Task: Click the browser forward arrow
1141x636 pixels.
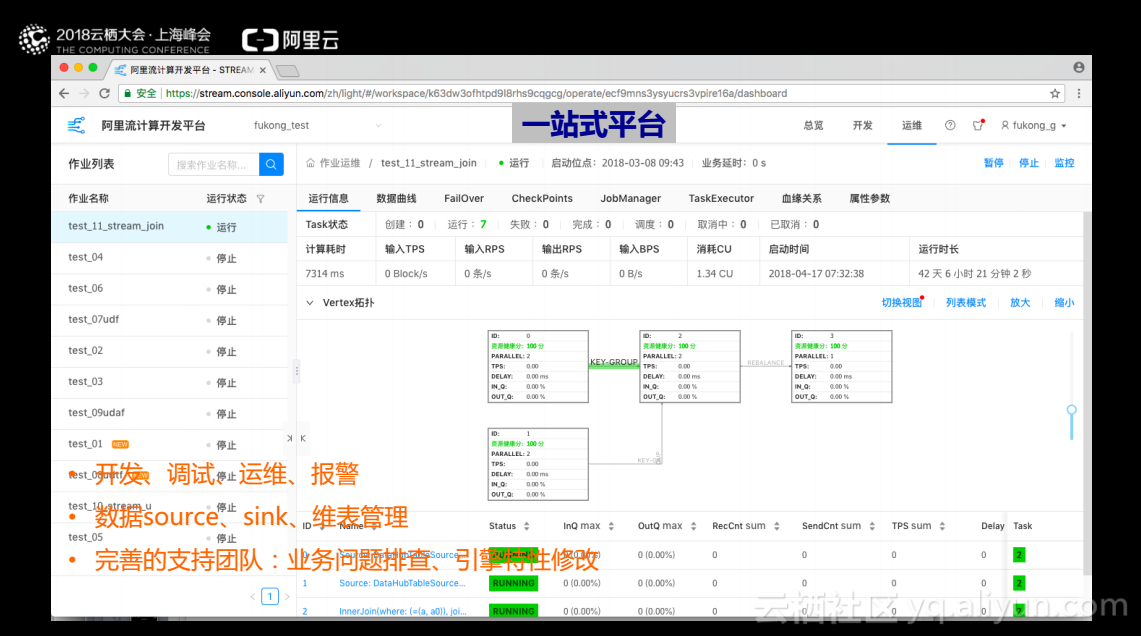Action: (x=84, y=93)
